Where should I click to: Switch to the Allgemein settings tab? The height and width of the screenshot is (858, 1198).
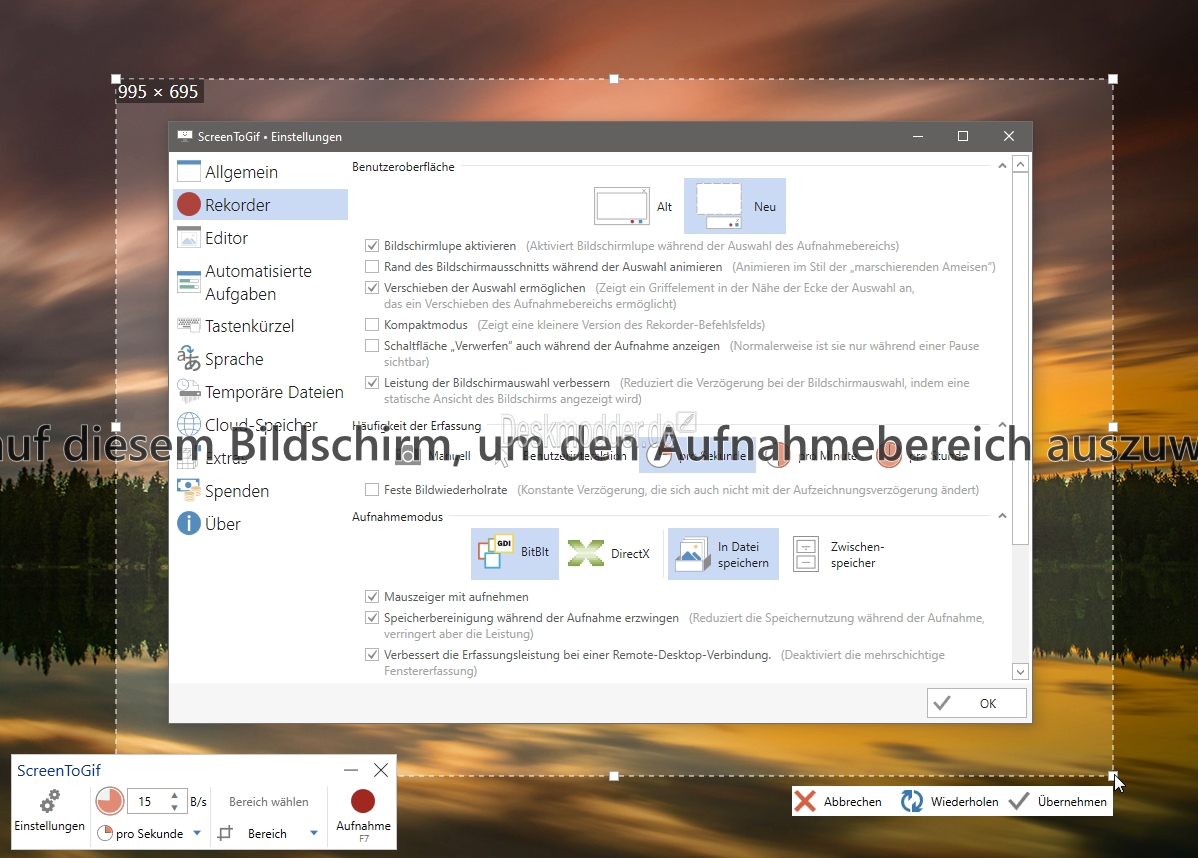click(261, 173)
